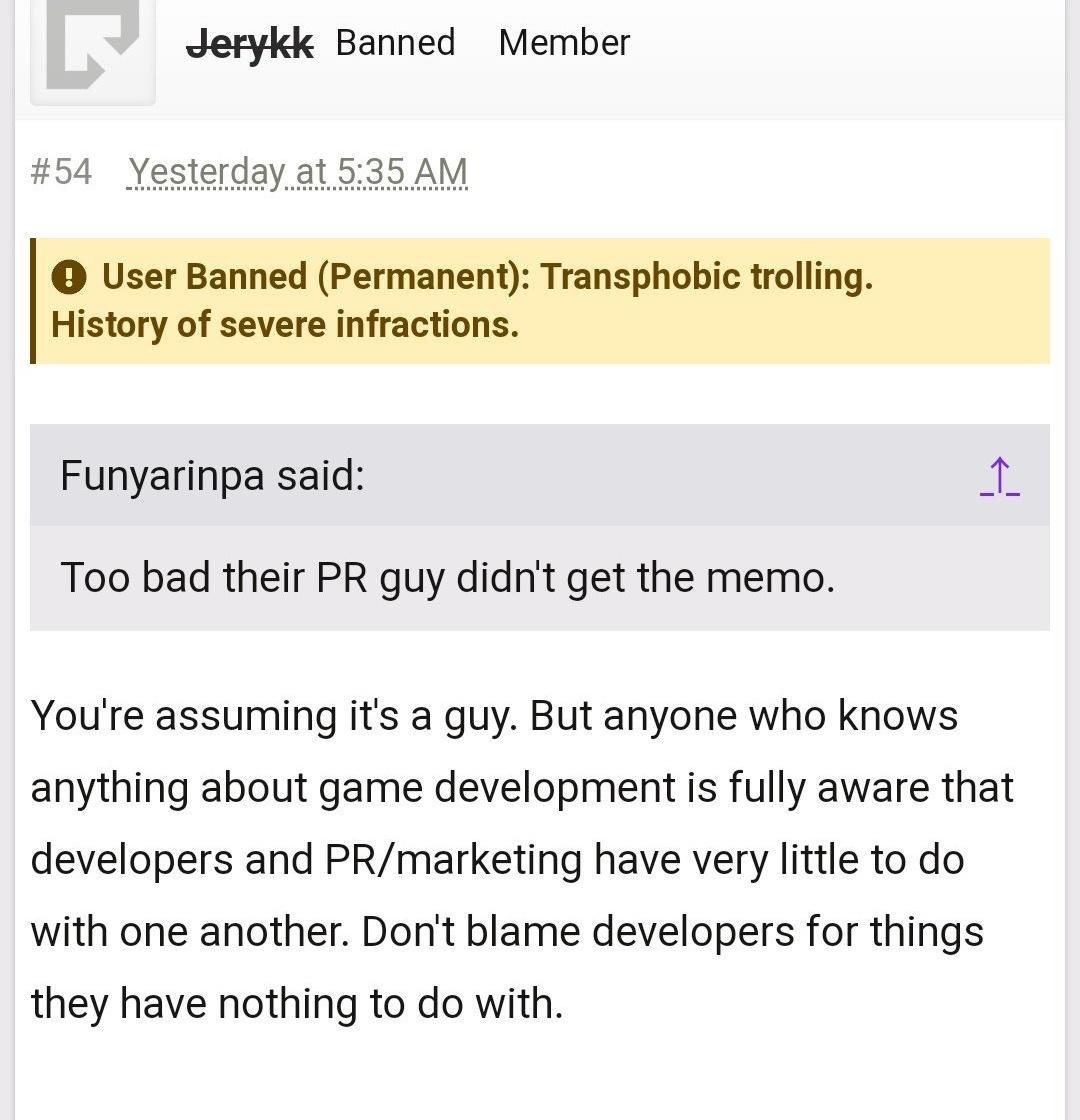Viewport: 1080px width, 1120px height.
Task: Click Jerykk's default avatar image
Action: coord(92,50)
